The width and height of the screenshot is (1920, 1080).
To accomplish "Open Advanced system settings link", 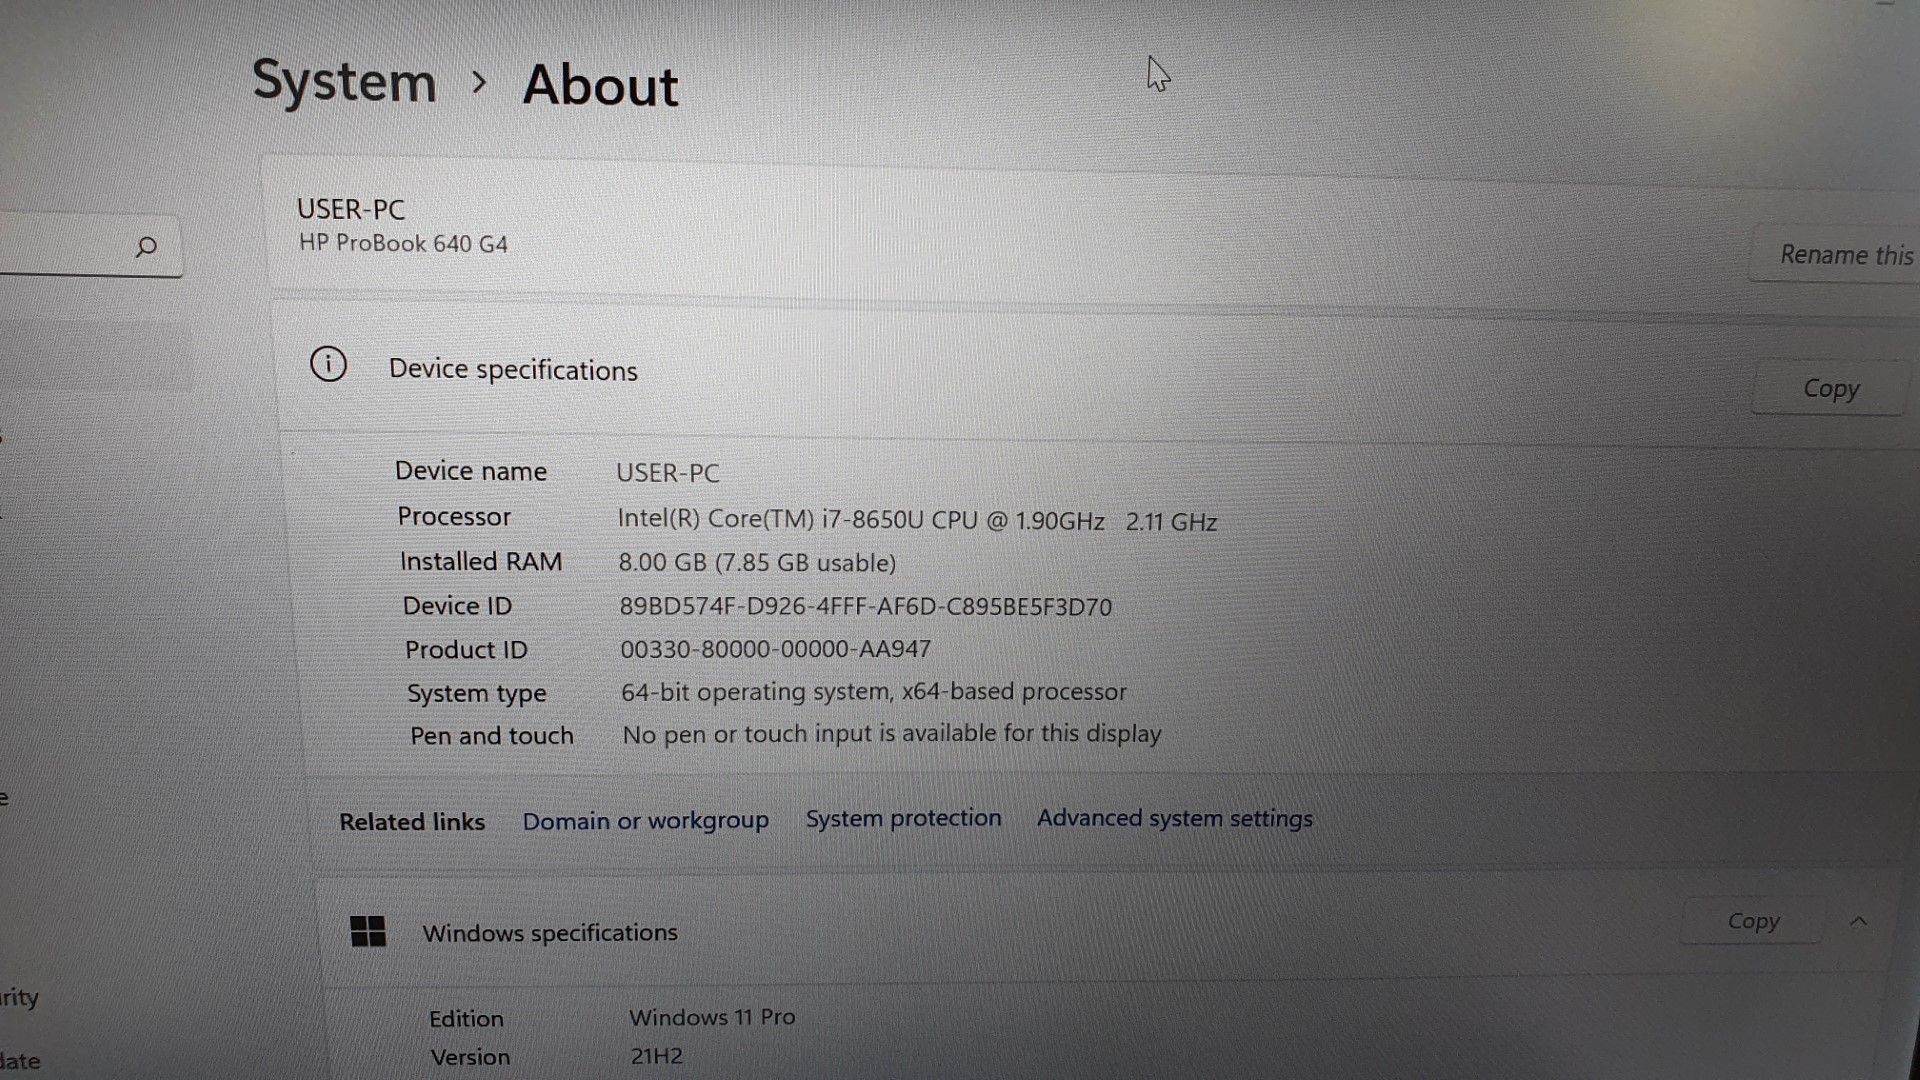I will click(1174, 818).
